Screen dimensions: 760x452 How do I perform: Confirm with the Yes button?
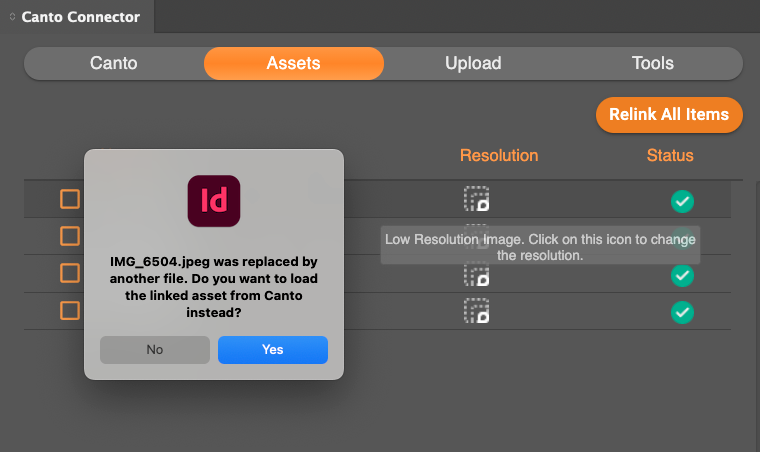click(273, 350)
